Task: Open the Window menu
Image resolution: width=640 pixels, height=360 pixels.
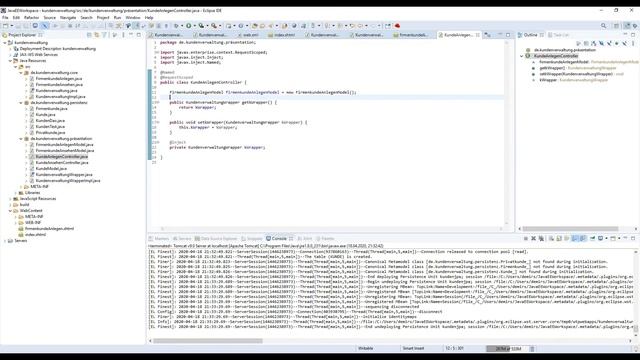Action: pyautogui.click(x=133, y=18)
